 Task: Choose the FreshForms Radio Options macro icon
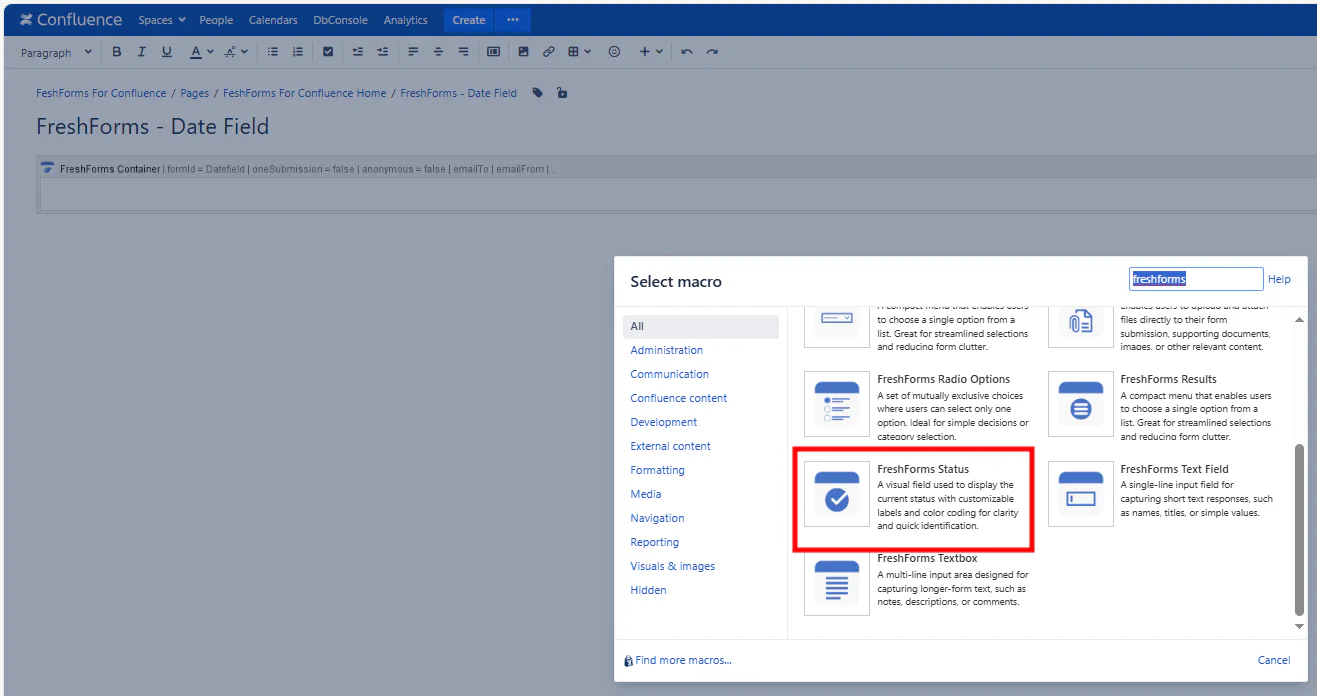coord(837,404)
